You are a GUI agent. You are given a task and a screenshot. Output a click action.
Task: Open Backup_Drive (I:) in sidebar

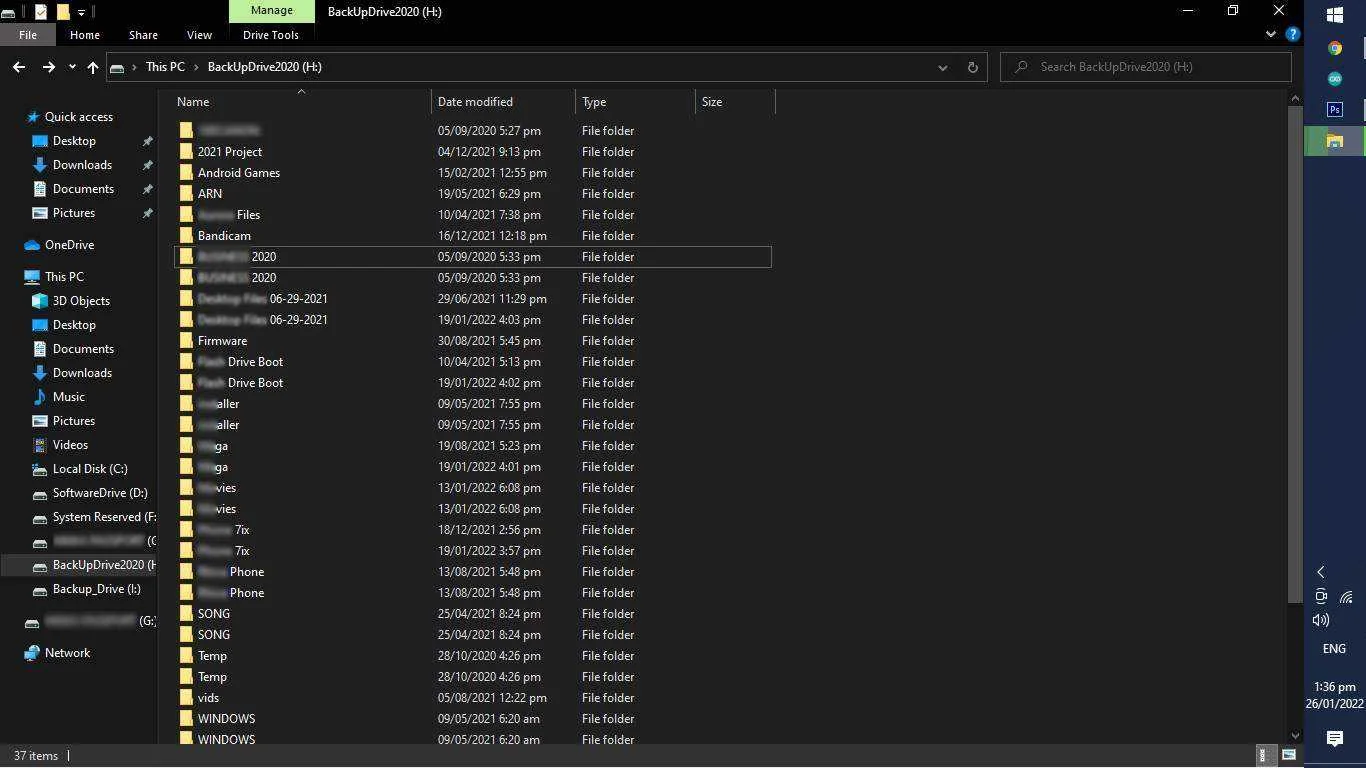click(x=96, y=589)
